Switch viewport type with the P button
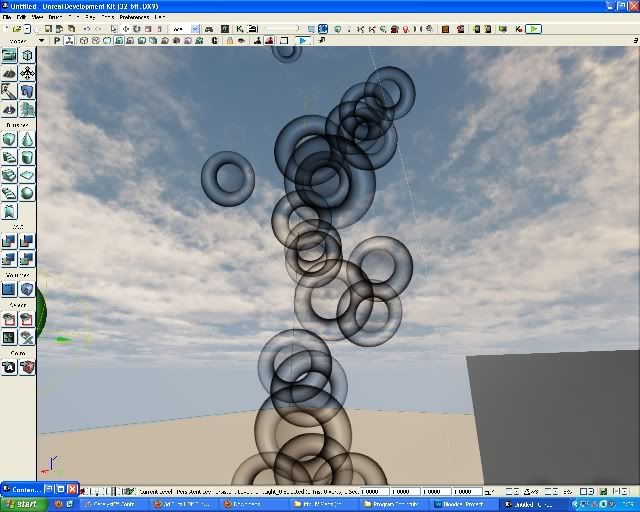 pyautogui.click(x=57, y=40)
